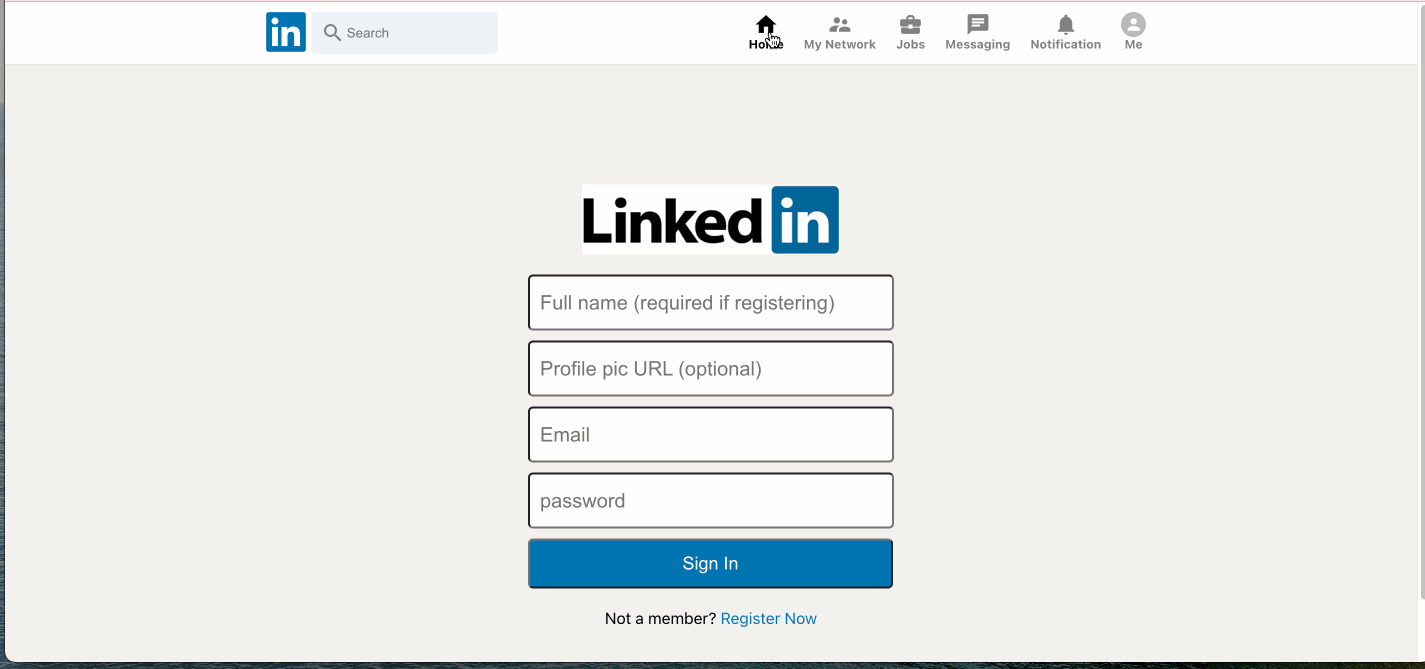Click the vertical scrollbar on right edge
This screenshot has width=1425, height=669.
1421,300
